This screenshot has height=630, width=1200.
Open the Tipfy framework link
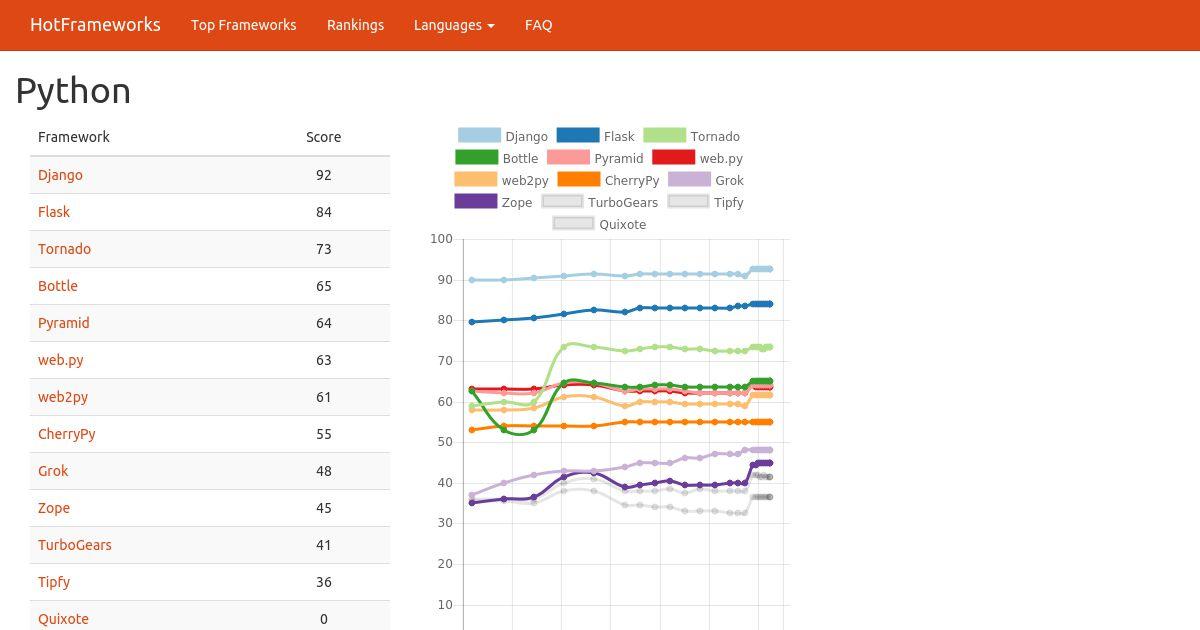(x=54, y=582)
